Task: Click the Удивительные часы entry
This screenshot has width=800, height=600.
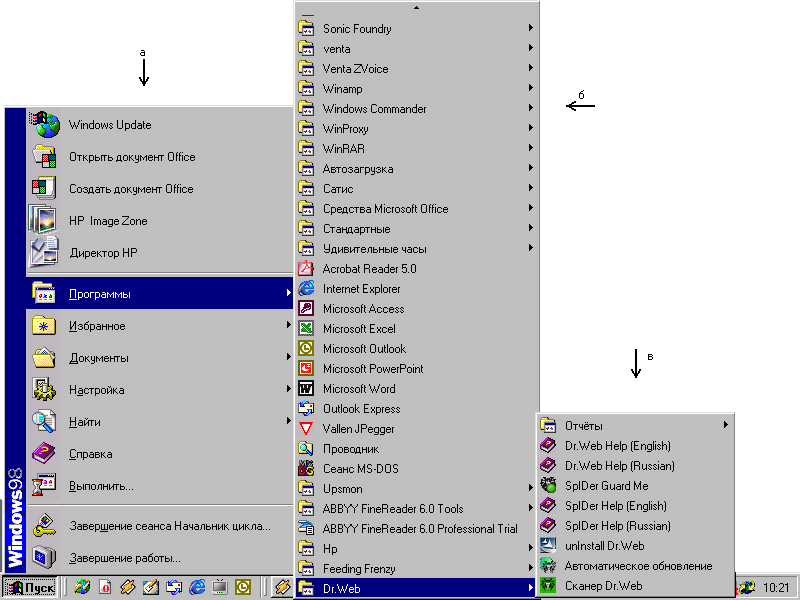Action: (x=416, y=248)
